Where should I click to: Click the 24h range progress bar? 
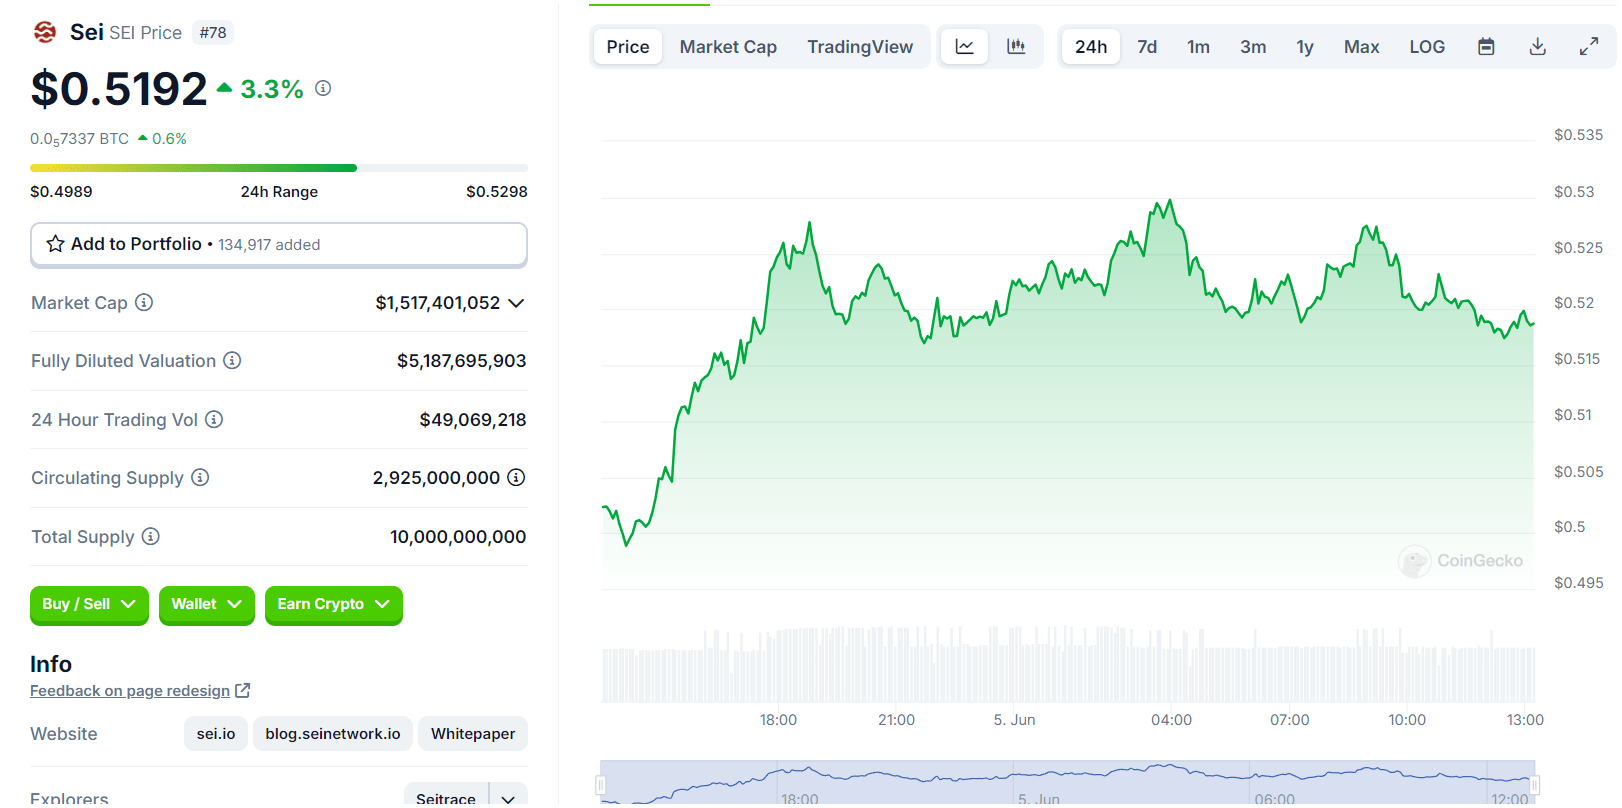coord(279,168)
